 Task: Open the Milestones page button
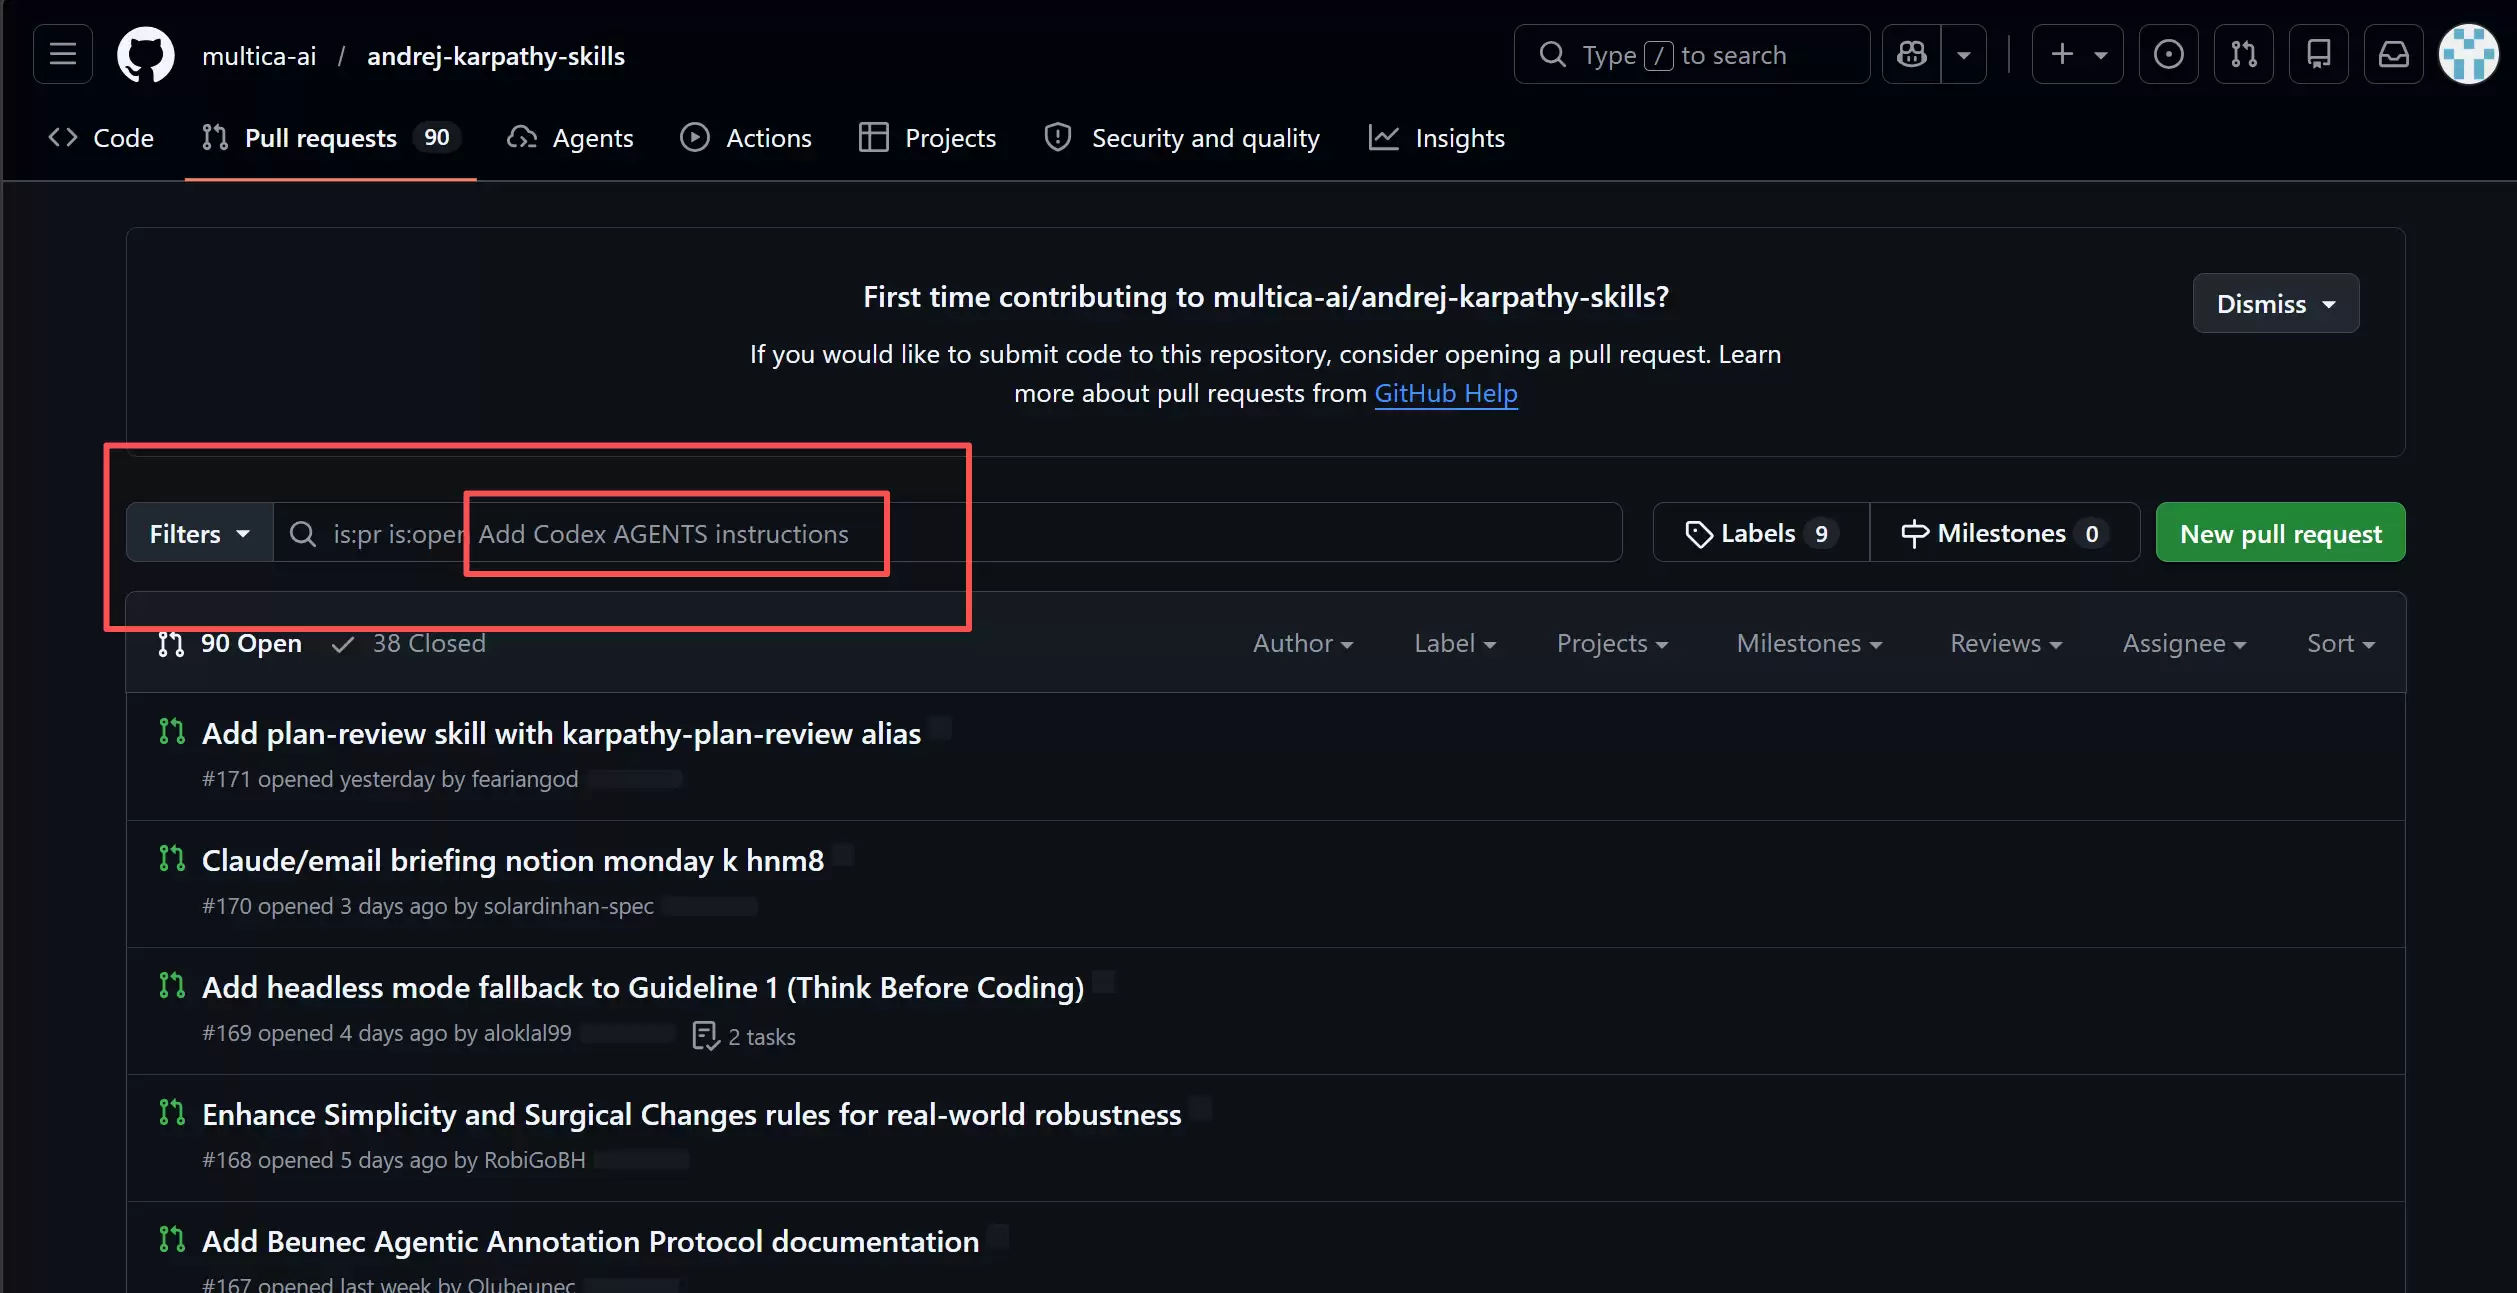(2005, 533)
